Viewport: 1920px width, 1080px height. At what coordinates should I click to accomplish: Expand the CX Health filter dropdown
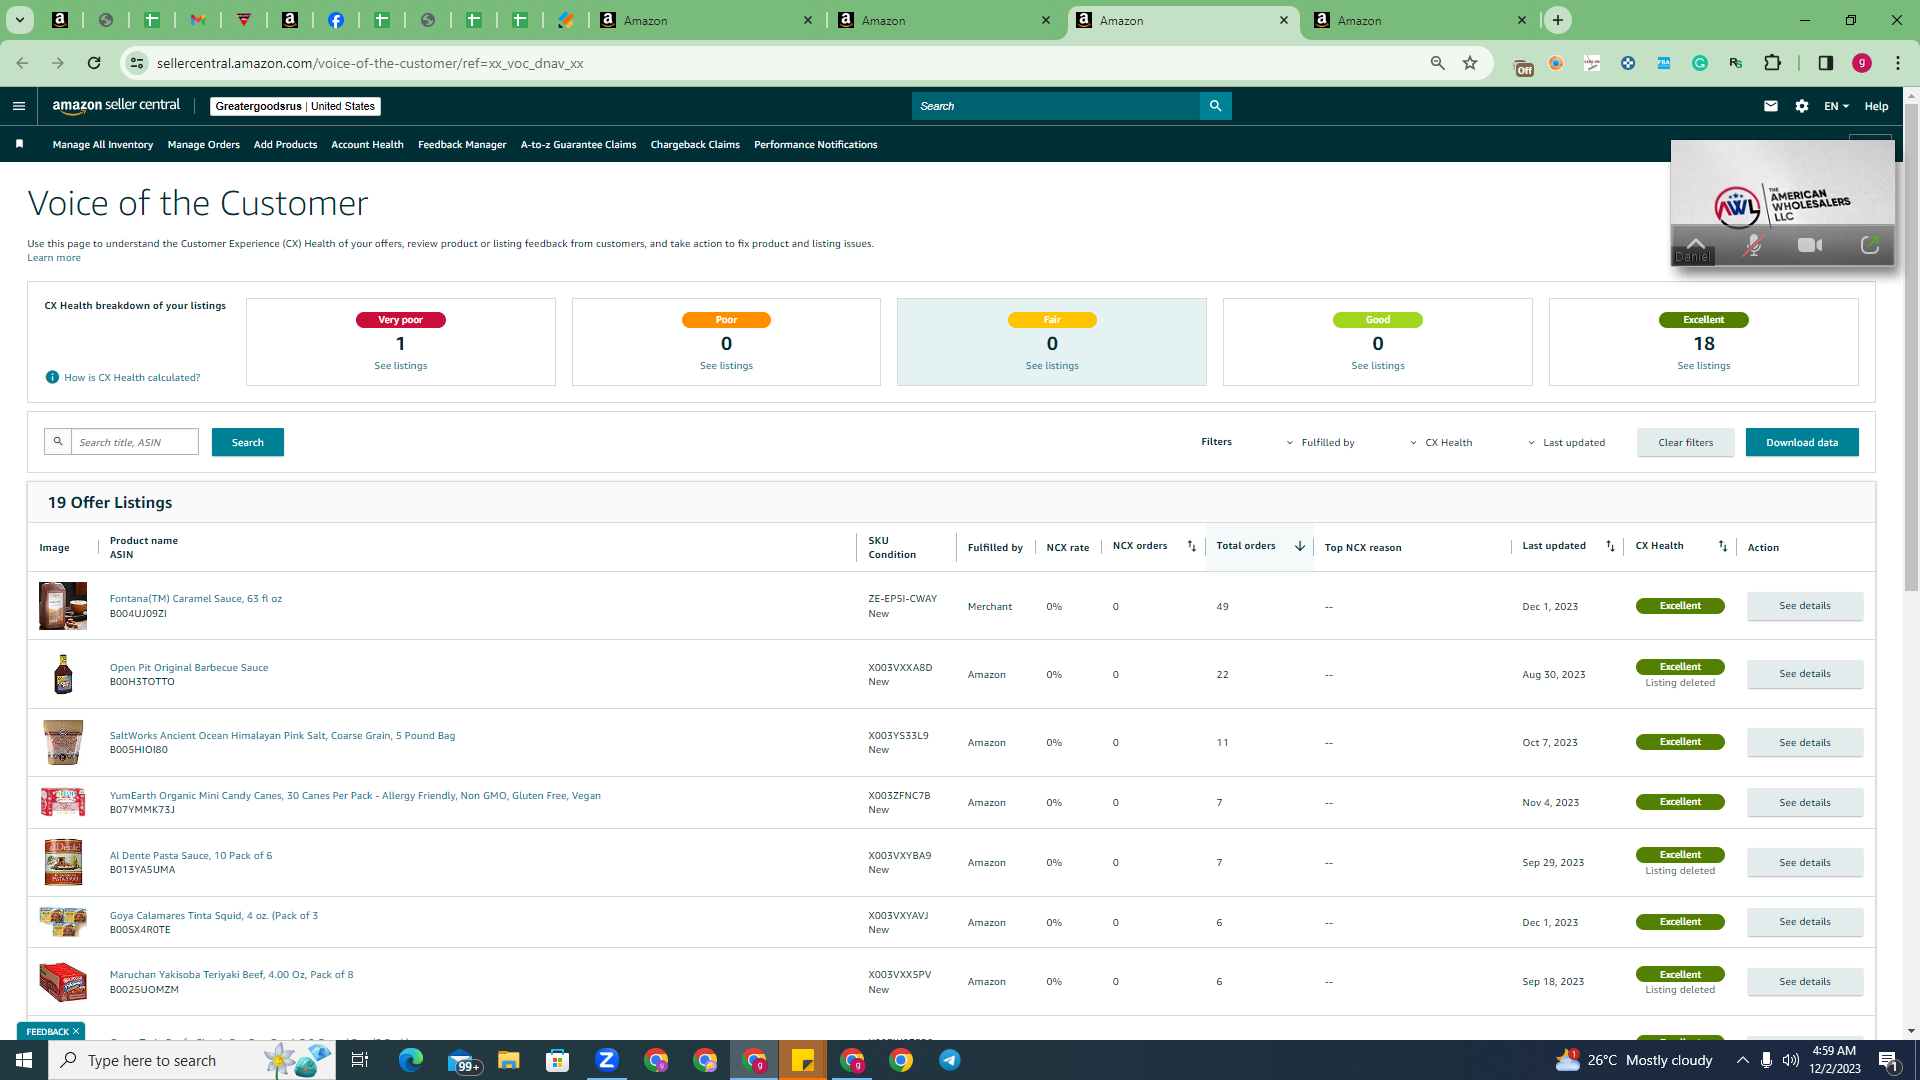[x=1441, y=442]
